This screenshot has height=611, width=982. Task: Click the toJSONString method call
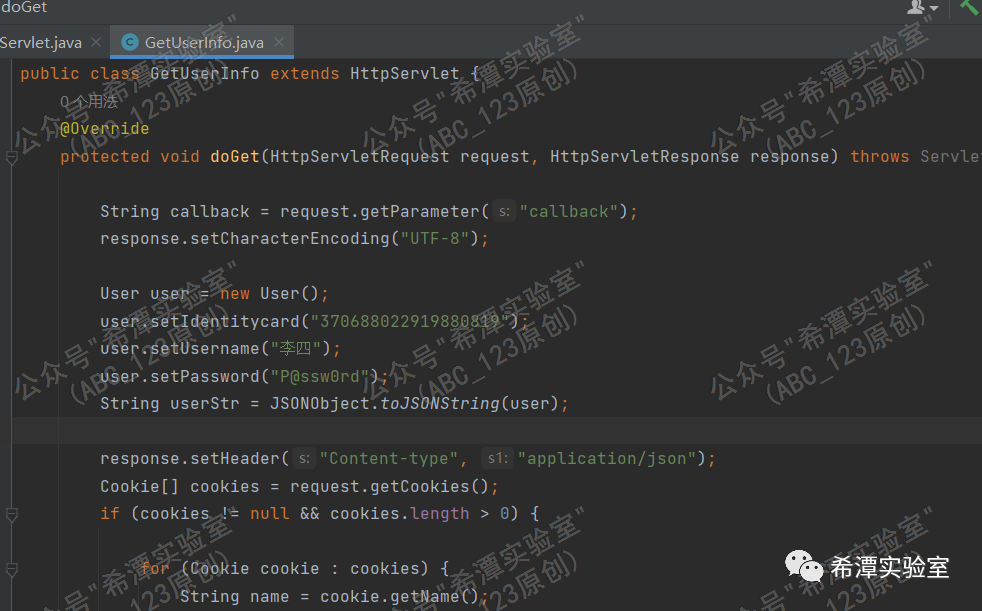coord(440,404)
